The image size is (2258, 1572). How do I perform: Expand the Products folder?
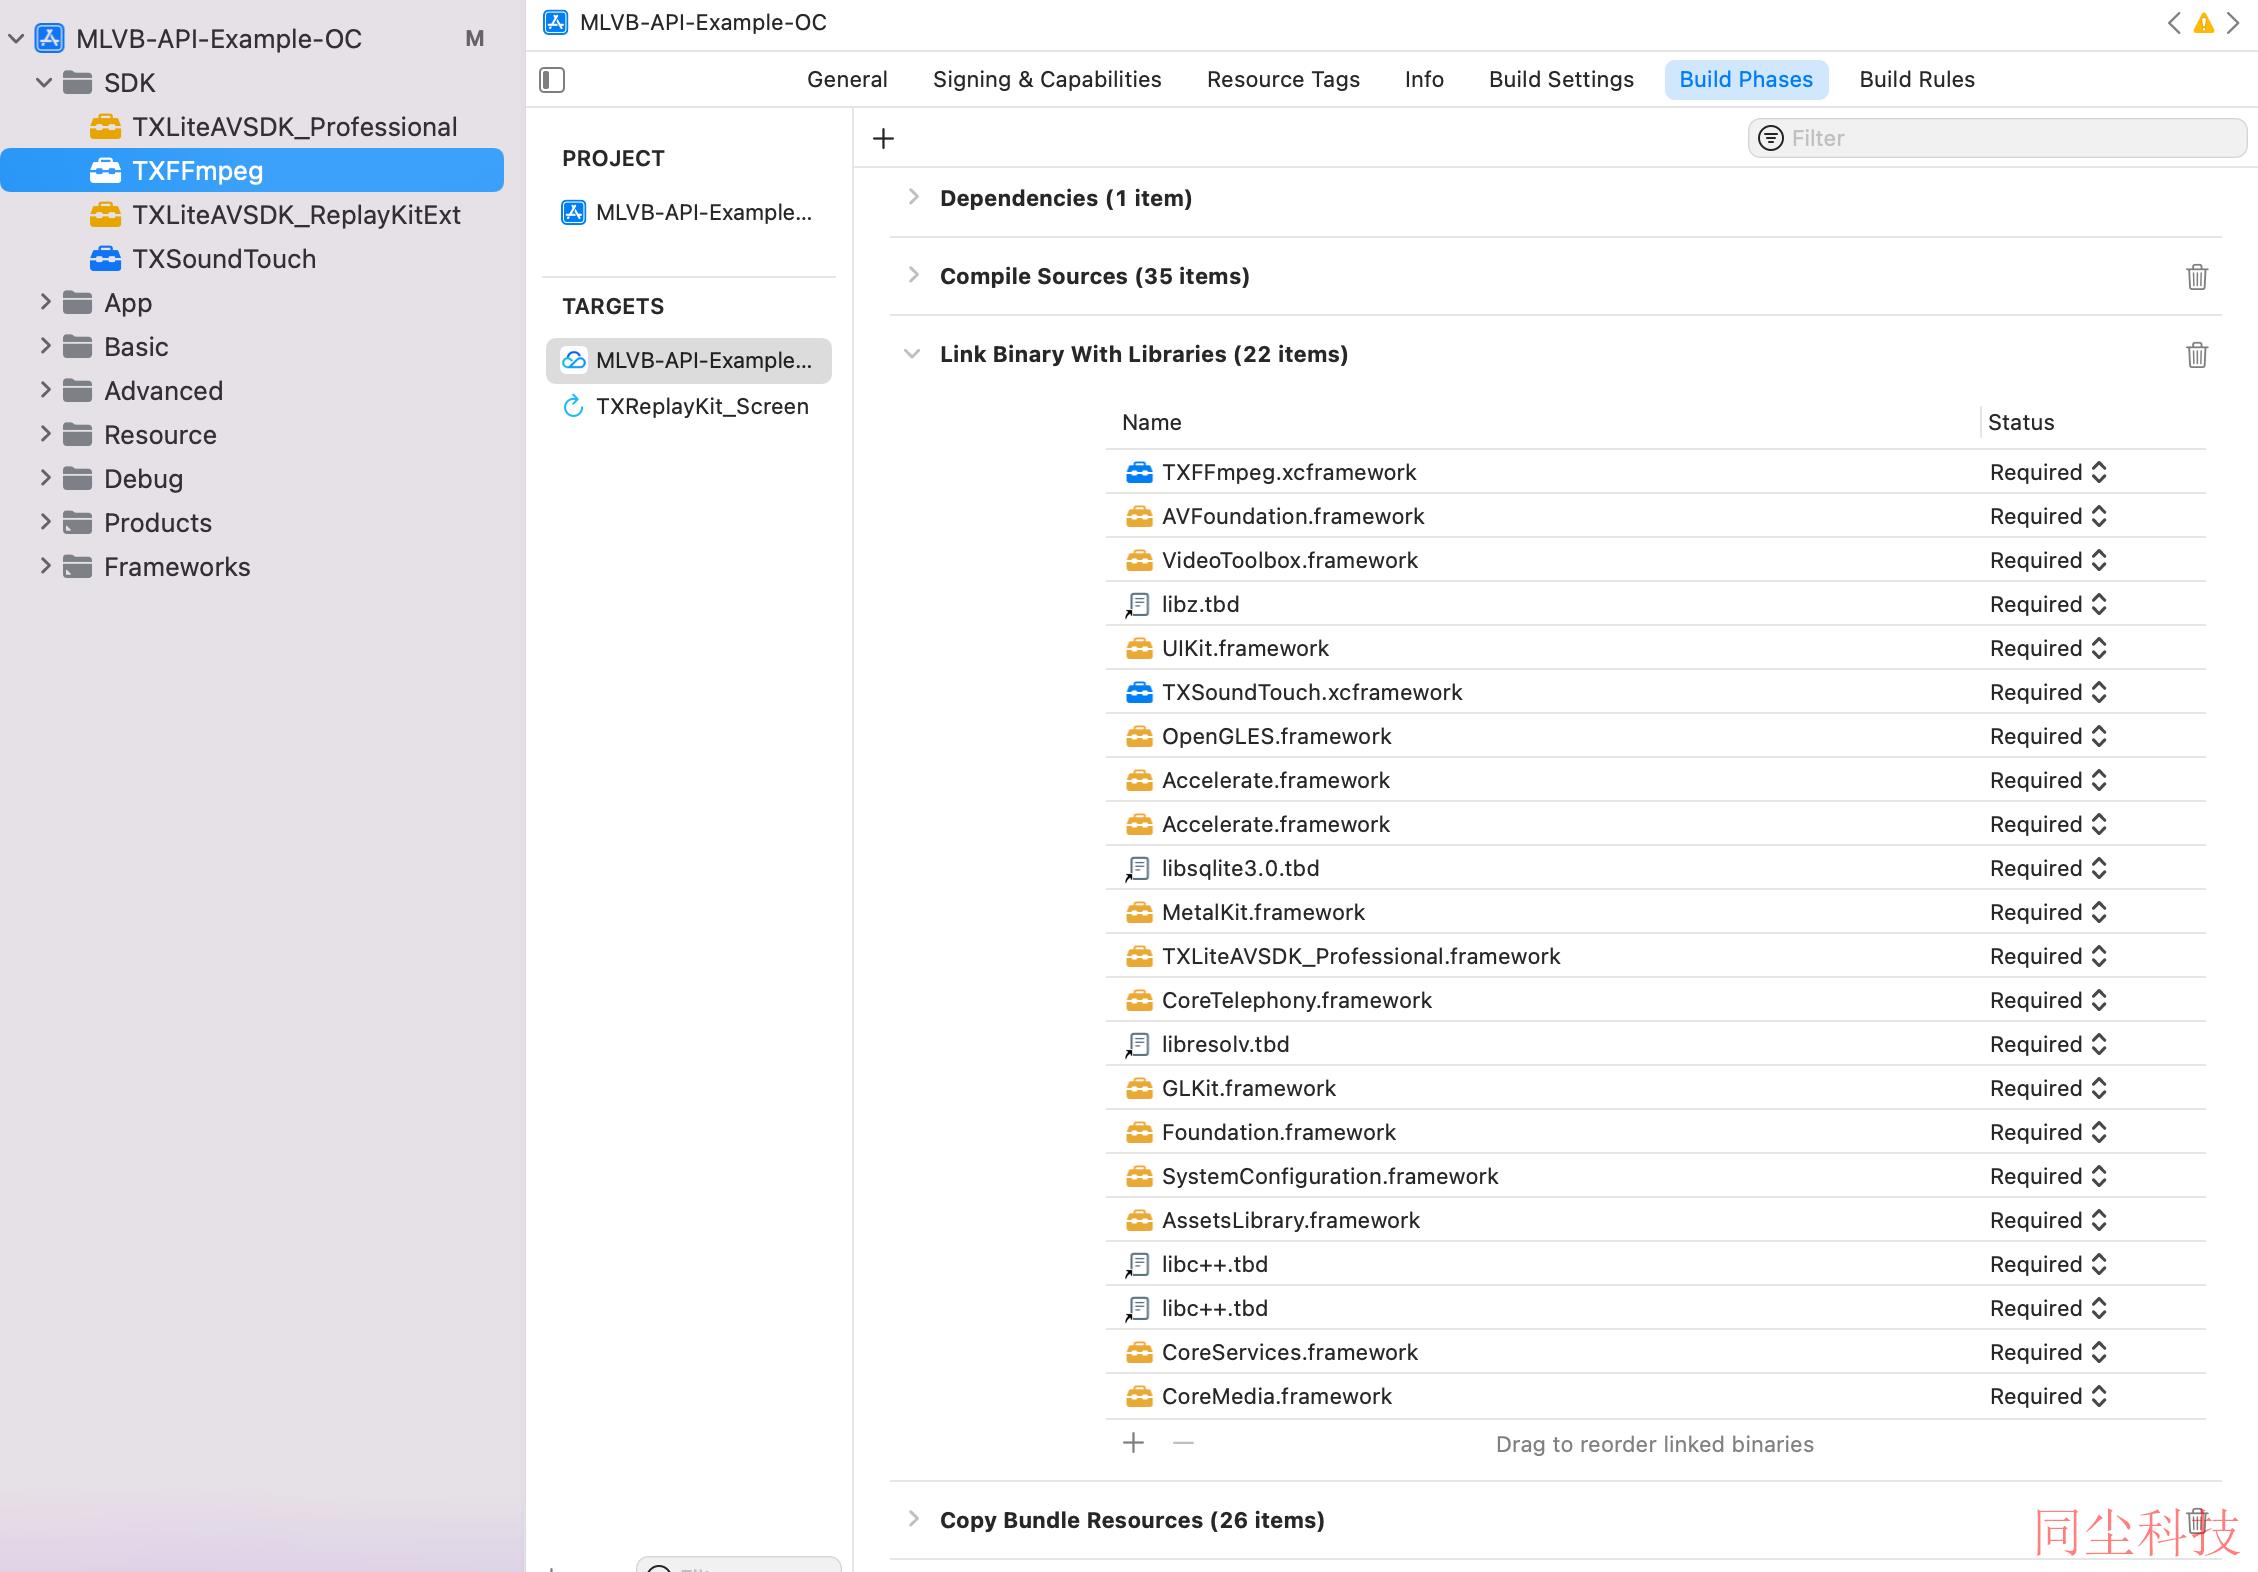[45, 522]
